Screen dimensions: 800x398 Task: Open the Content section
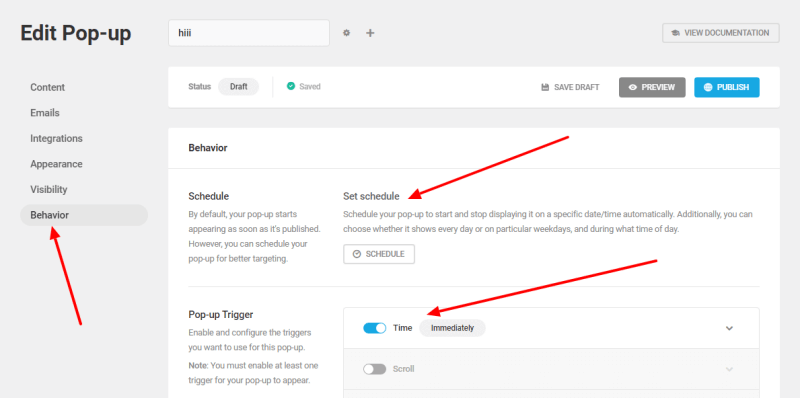click(47, 87)
